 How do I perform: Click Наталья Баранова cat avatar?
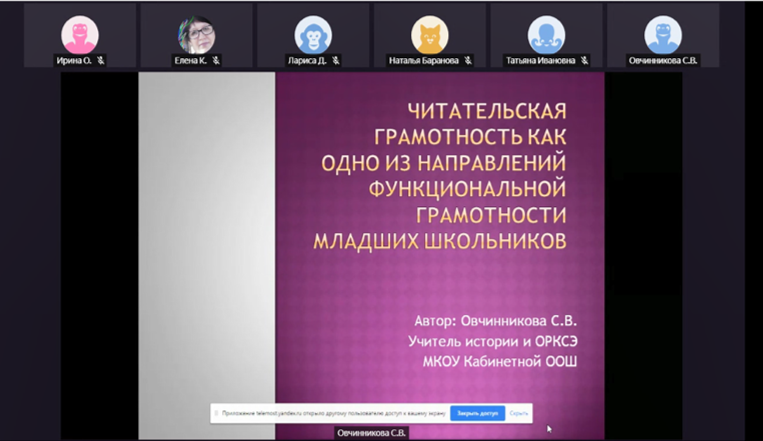click(430, 36)
